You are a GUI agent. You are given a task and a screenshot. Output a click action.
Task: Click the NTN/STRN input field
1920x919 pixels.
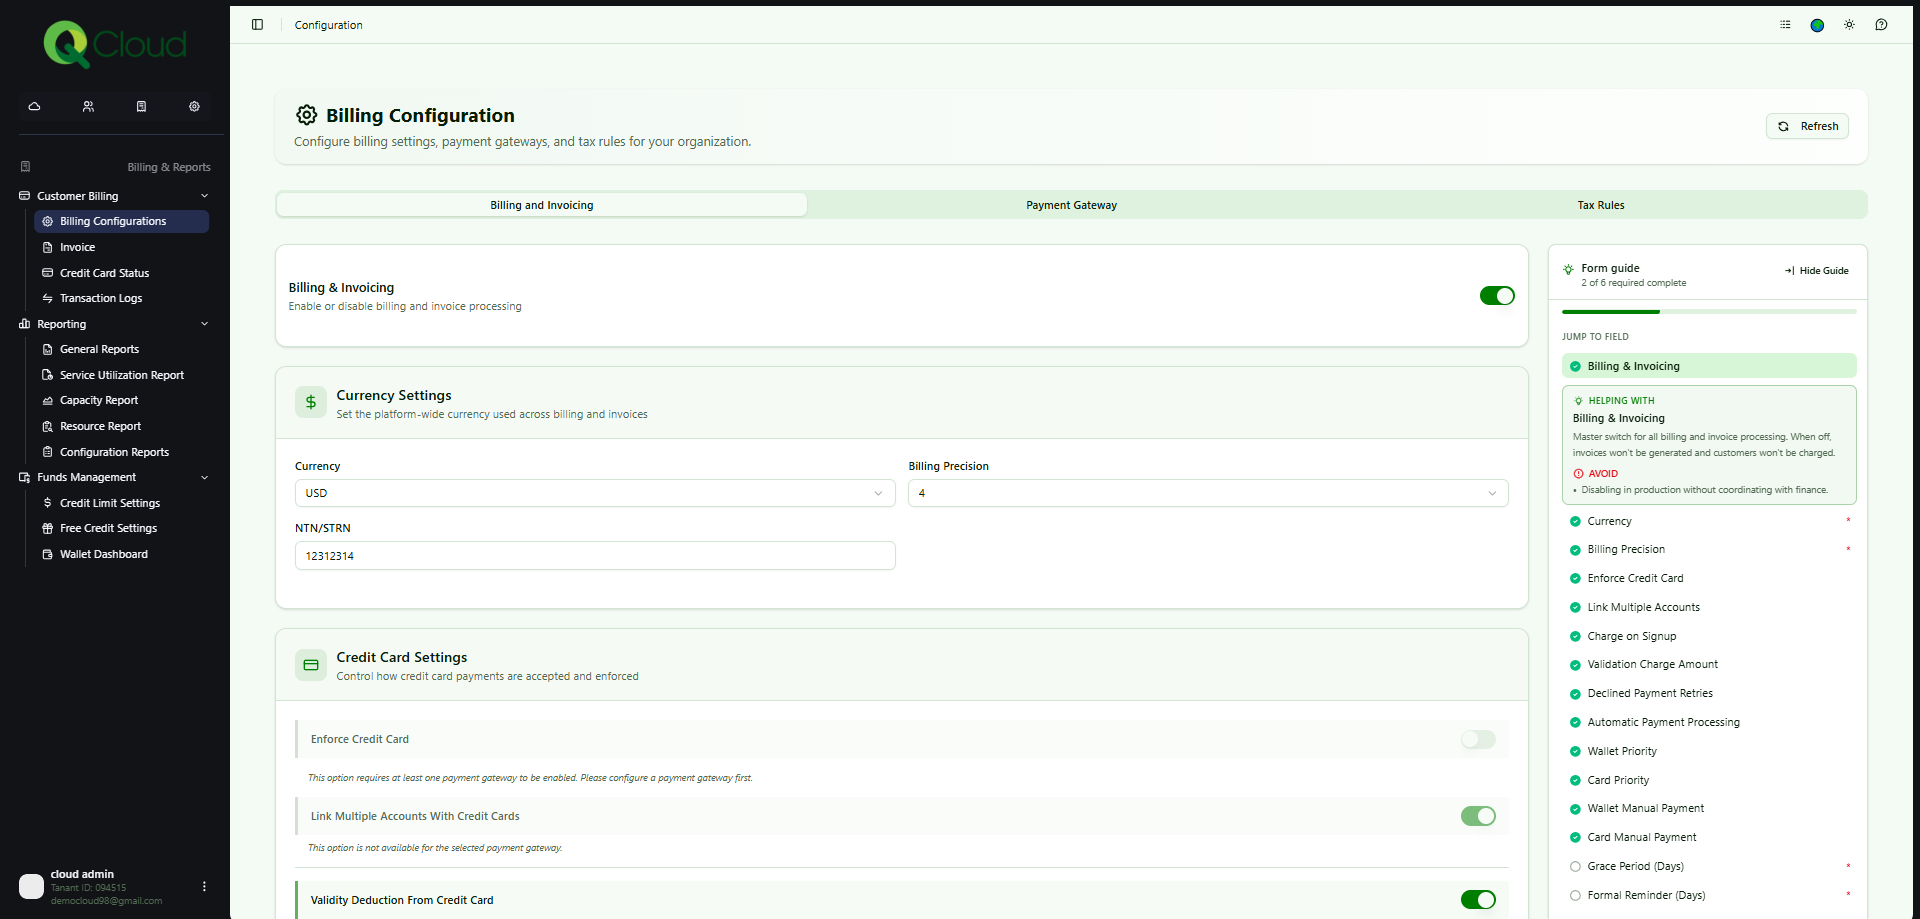595,556
